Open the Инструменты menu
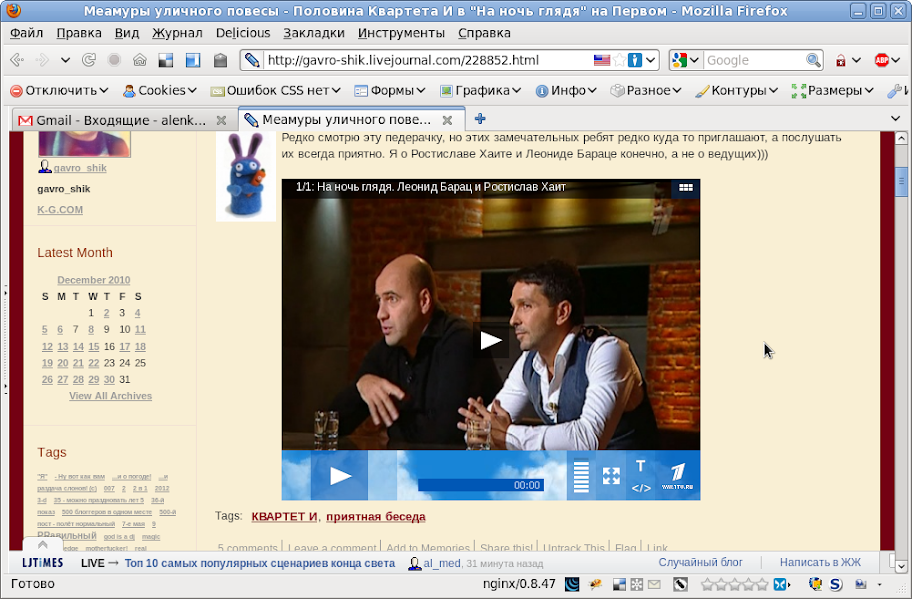This screenshot has height=599, width=912. pos(401,33)
